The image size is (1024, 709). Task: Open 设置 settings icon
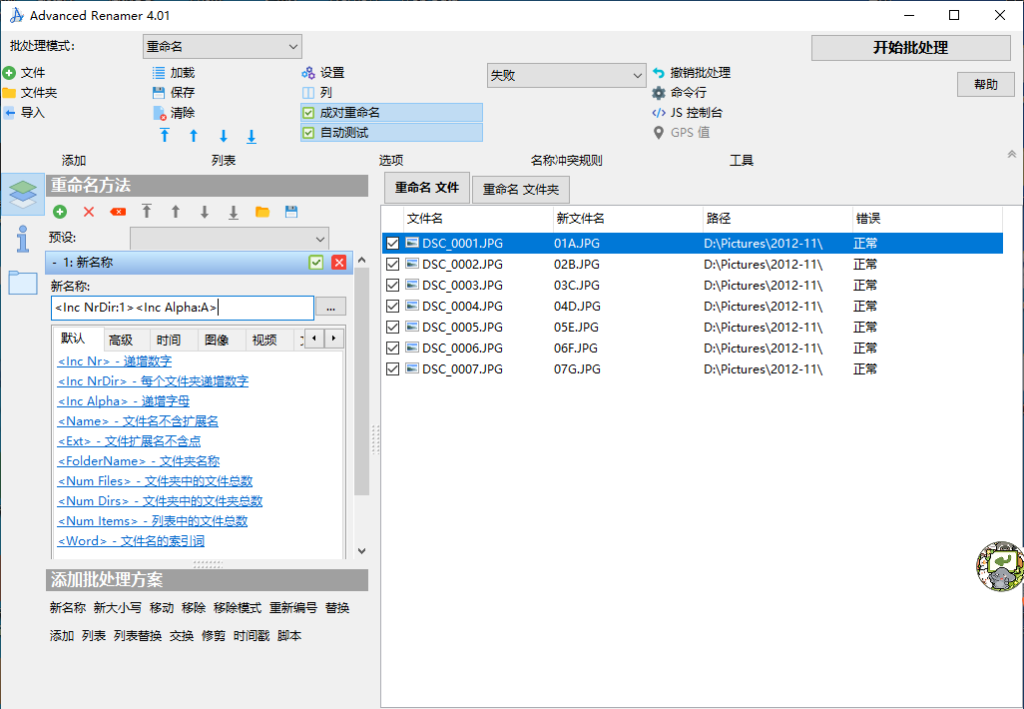coord(308,73)
